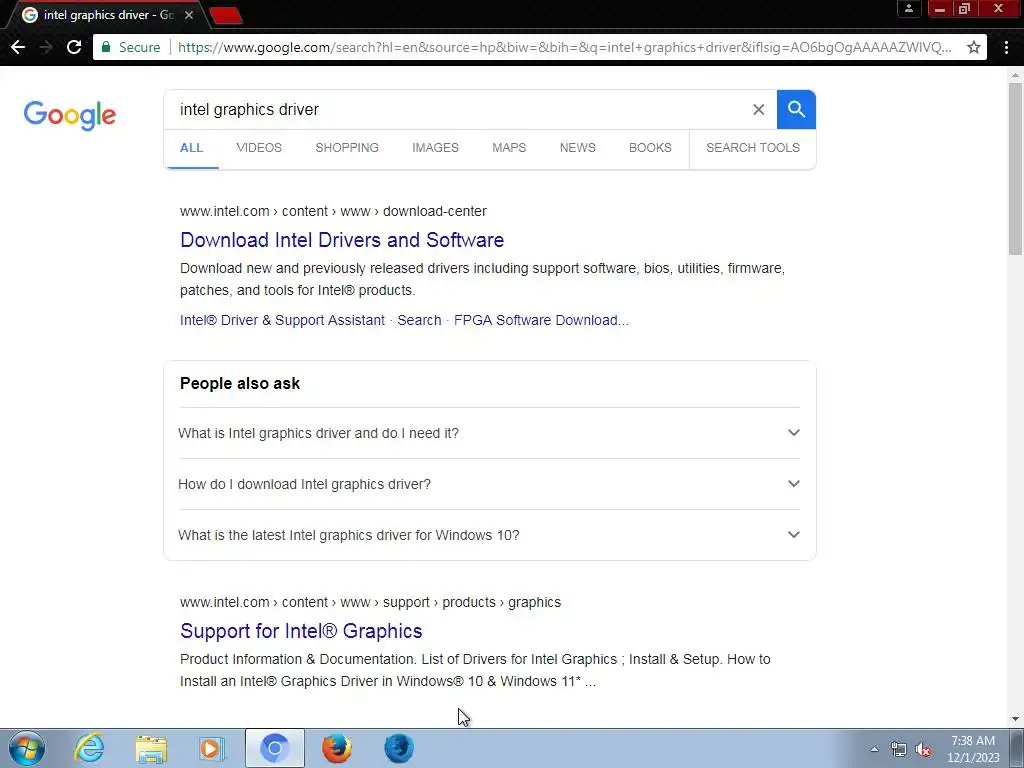Select the Chrome icon in the taskbar
This screenshot has height=768, width=1024.
[275, 748]
